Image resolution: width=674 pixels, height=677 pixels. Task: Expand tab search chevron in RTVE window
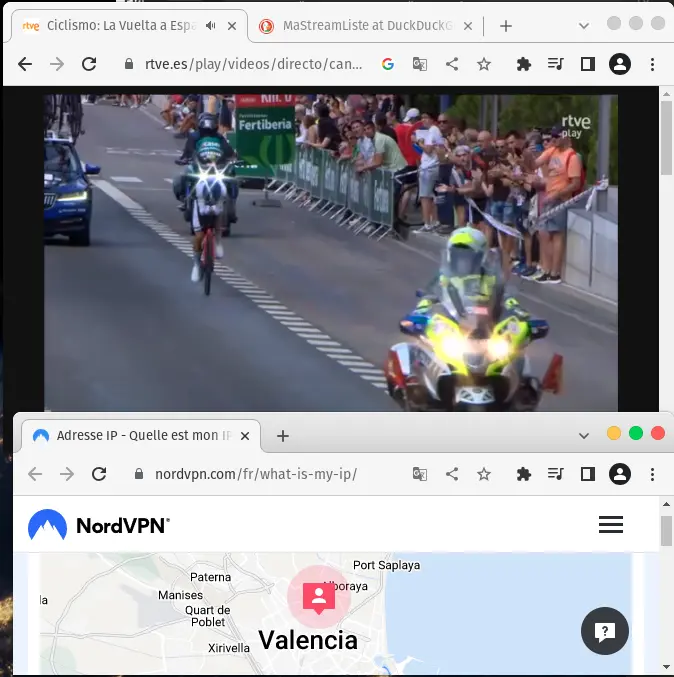(x=584, y=26)
